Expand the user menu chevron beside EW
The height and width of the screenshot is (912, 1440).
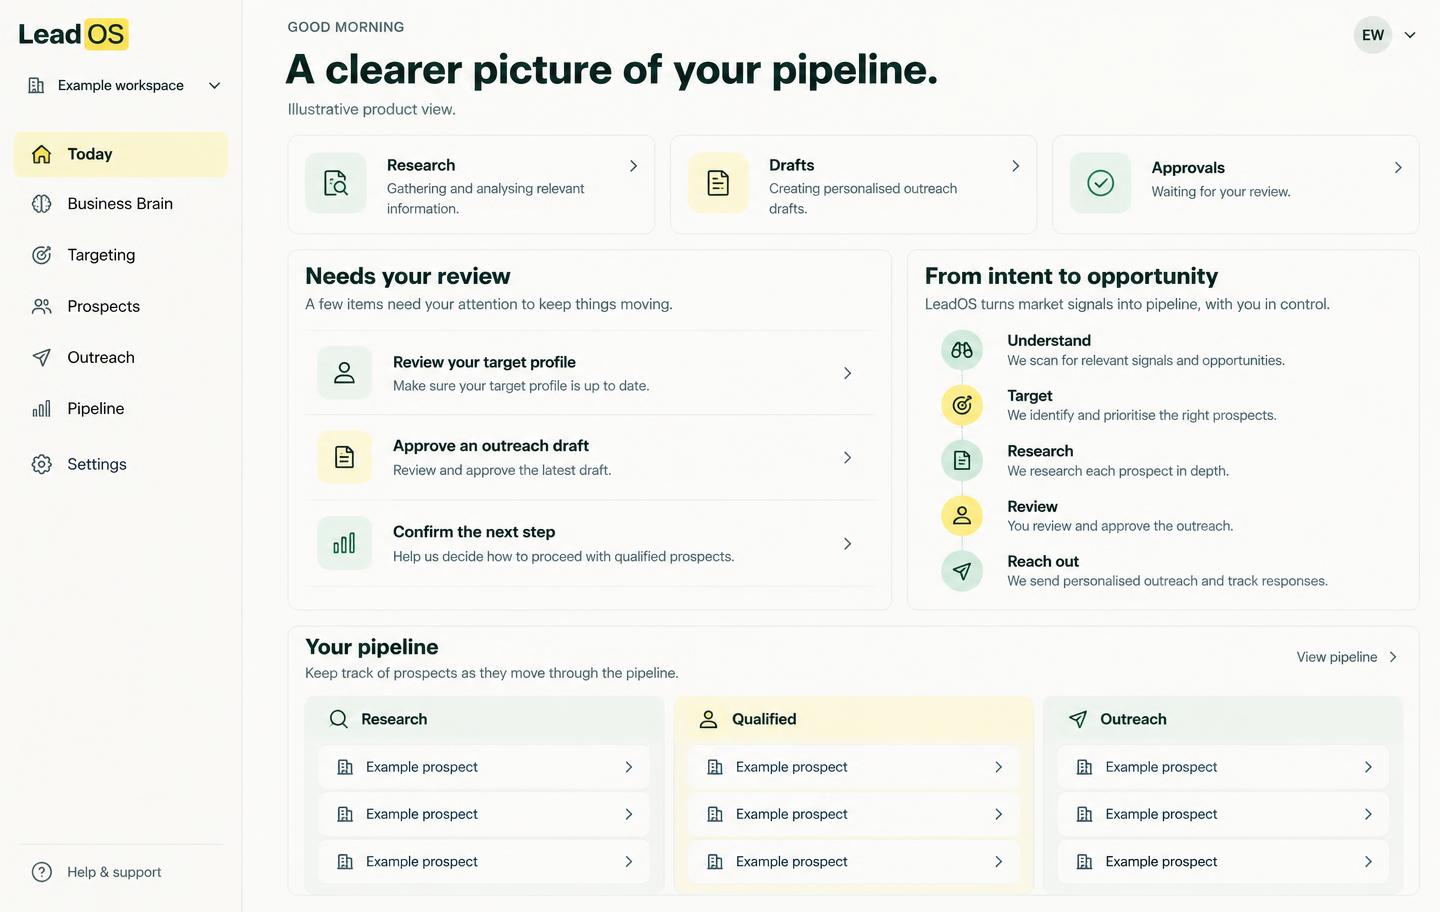[x=1410, y=35]
